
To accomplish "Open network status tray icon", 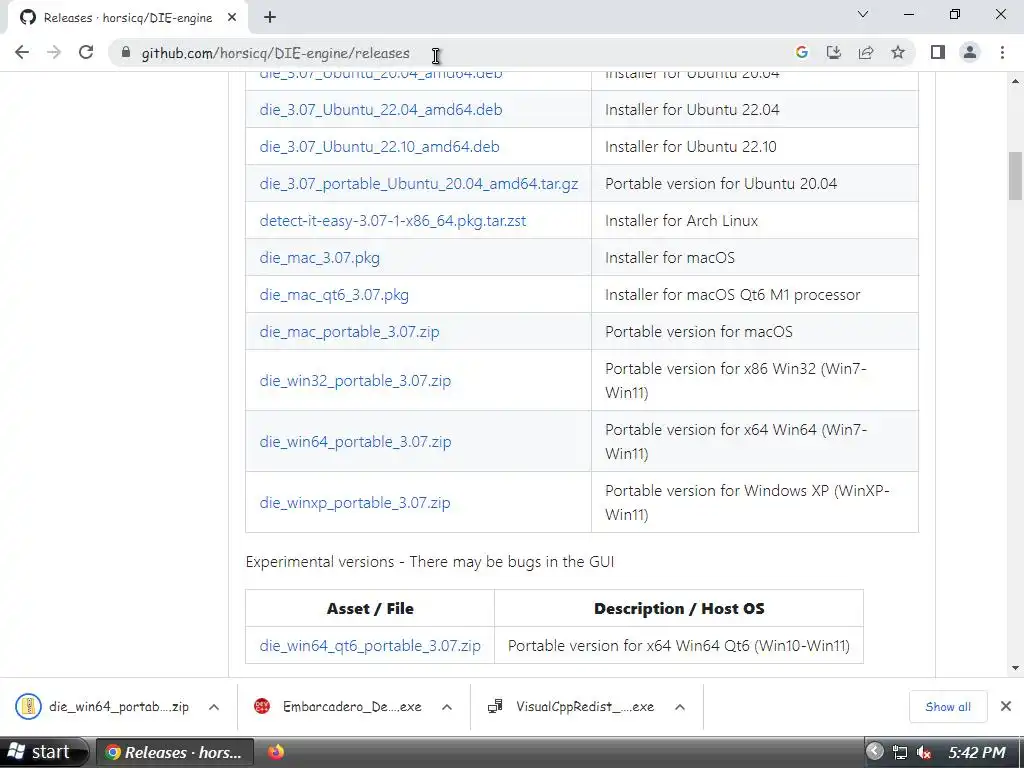I will pyautogui.click(x=899, y=752).
